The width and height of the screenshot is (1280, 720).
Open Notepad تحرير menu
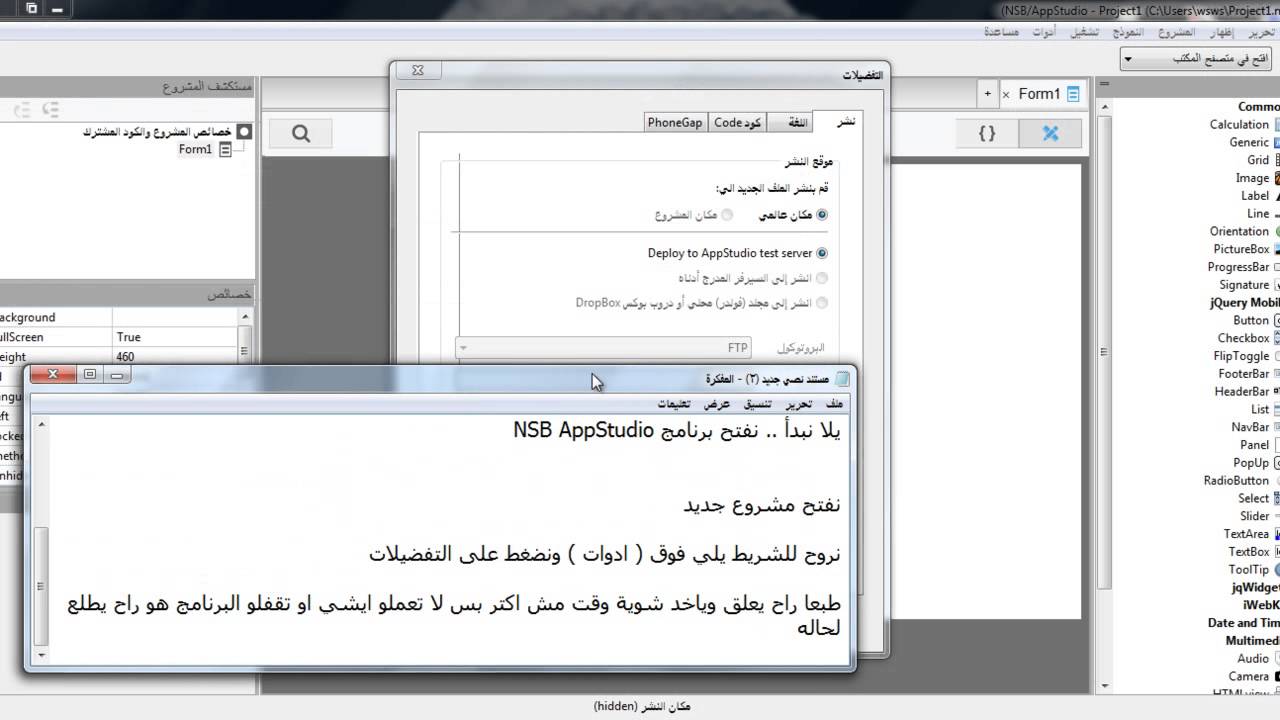click(x=797, y=404)
